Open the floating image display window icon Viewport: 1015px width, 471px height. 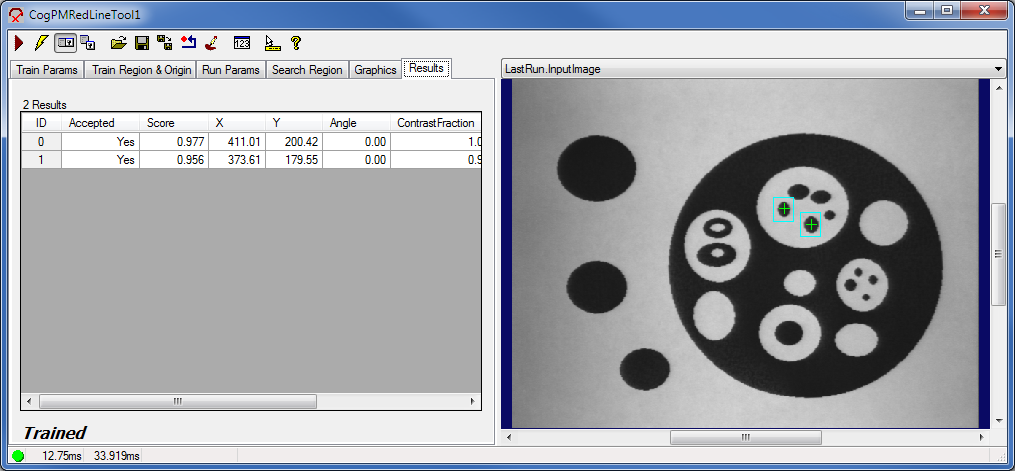click(88, 43)
